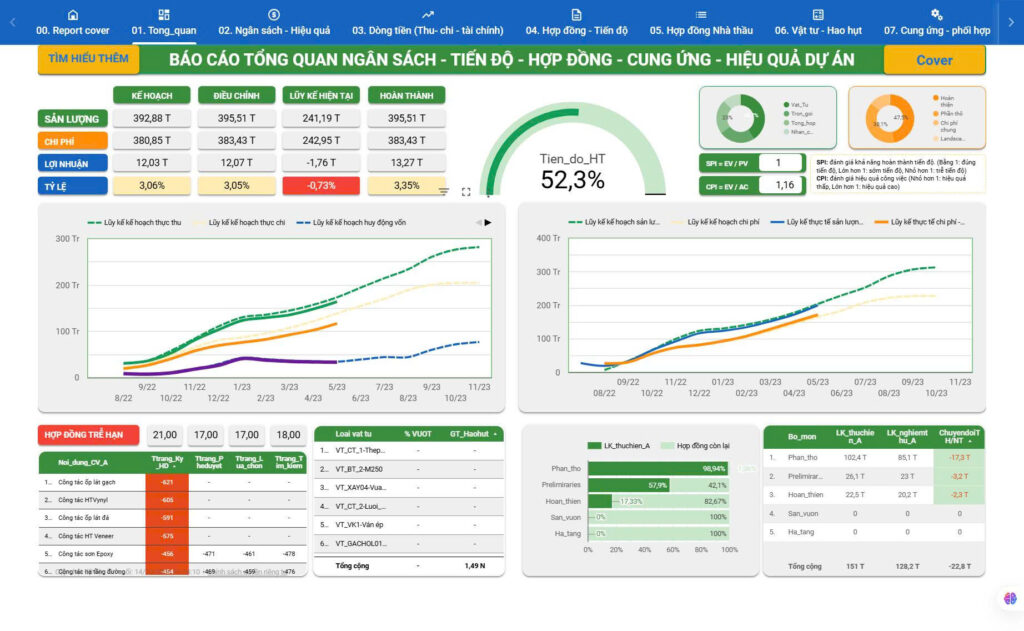The image size is (1024, 631).
Task: Click the dollar coin icon for Ngân sách
Action: coord(274,14)
